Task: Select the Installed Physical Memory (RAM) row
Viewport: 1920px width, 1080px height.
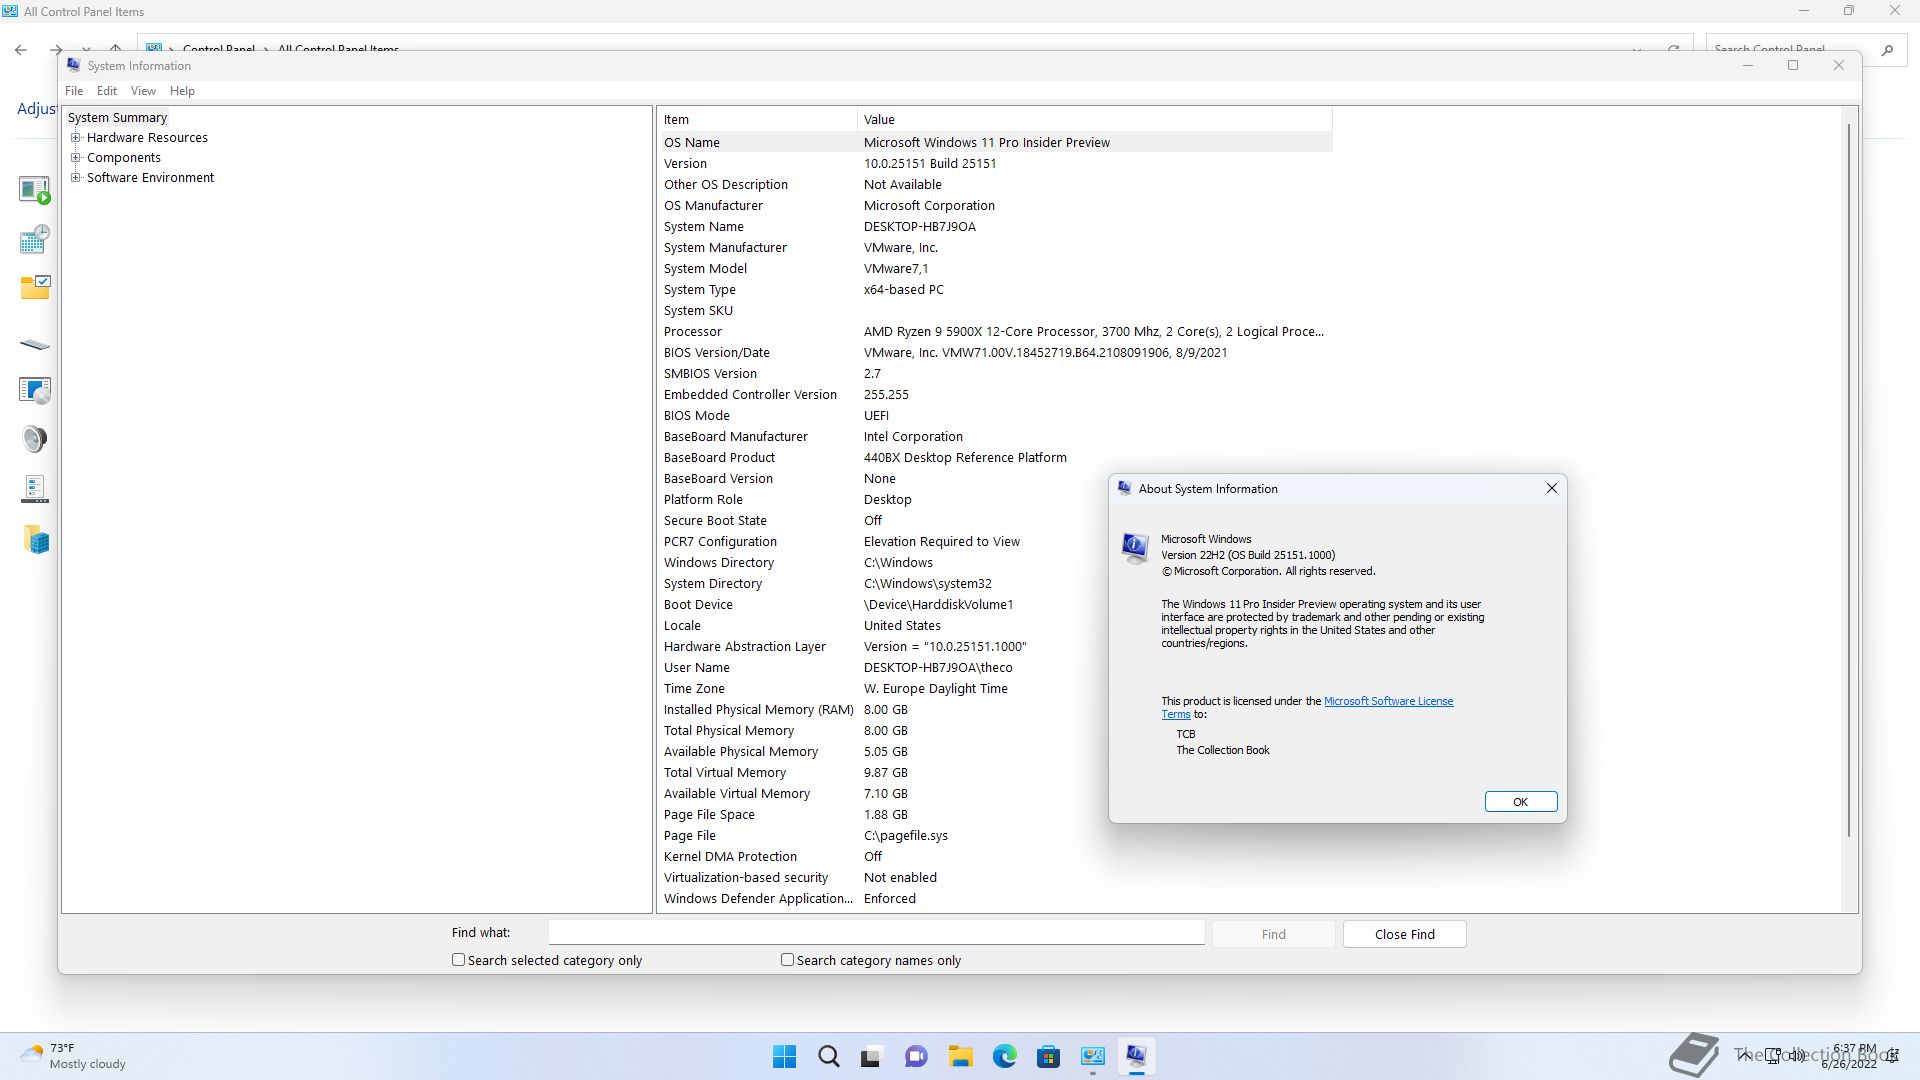Action: [995, 709]
